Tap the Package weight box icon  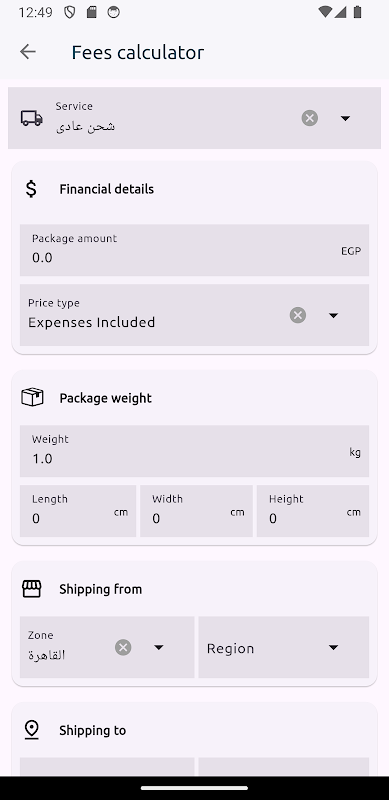coord(32,397)
